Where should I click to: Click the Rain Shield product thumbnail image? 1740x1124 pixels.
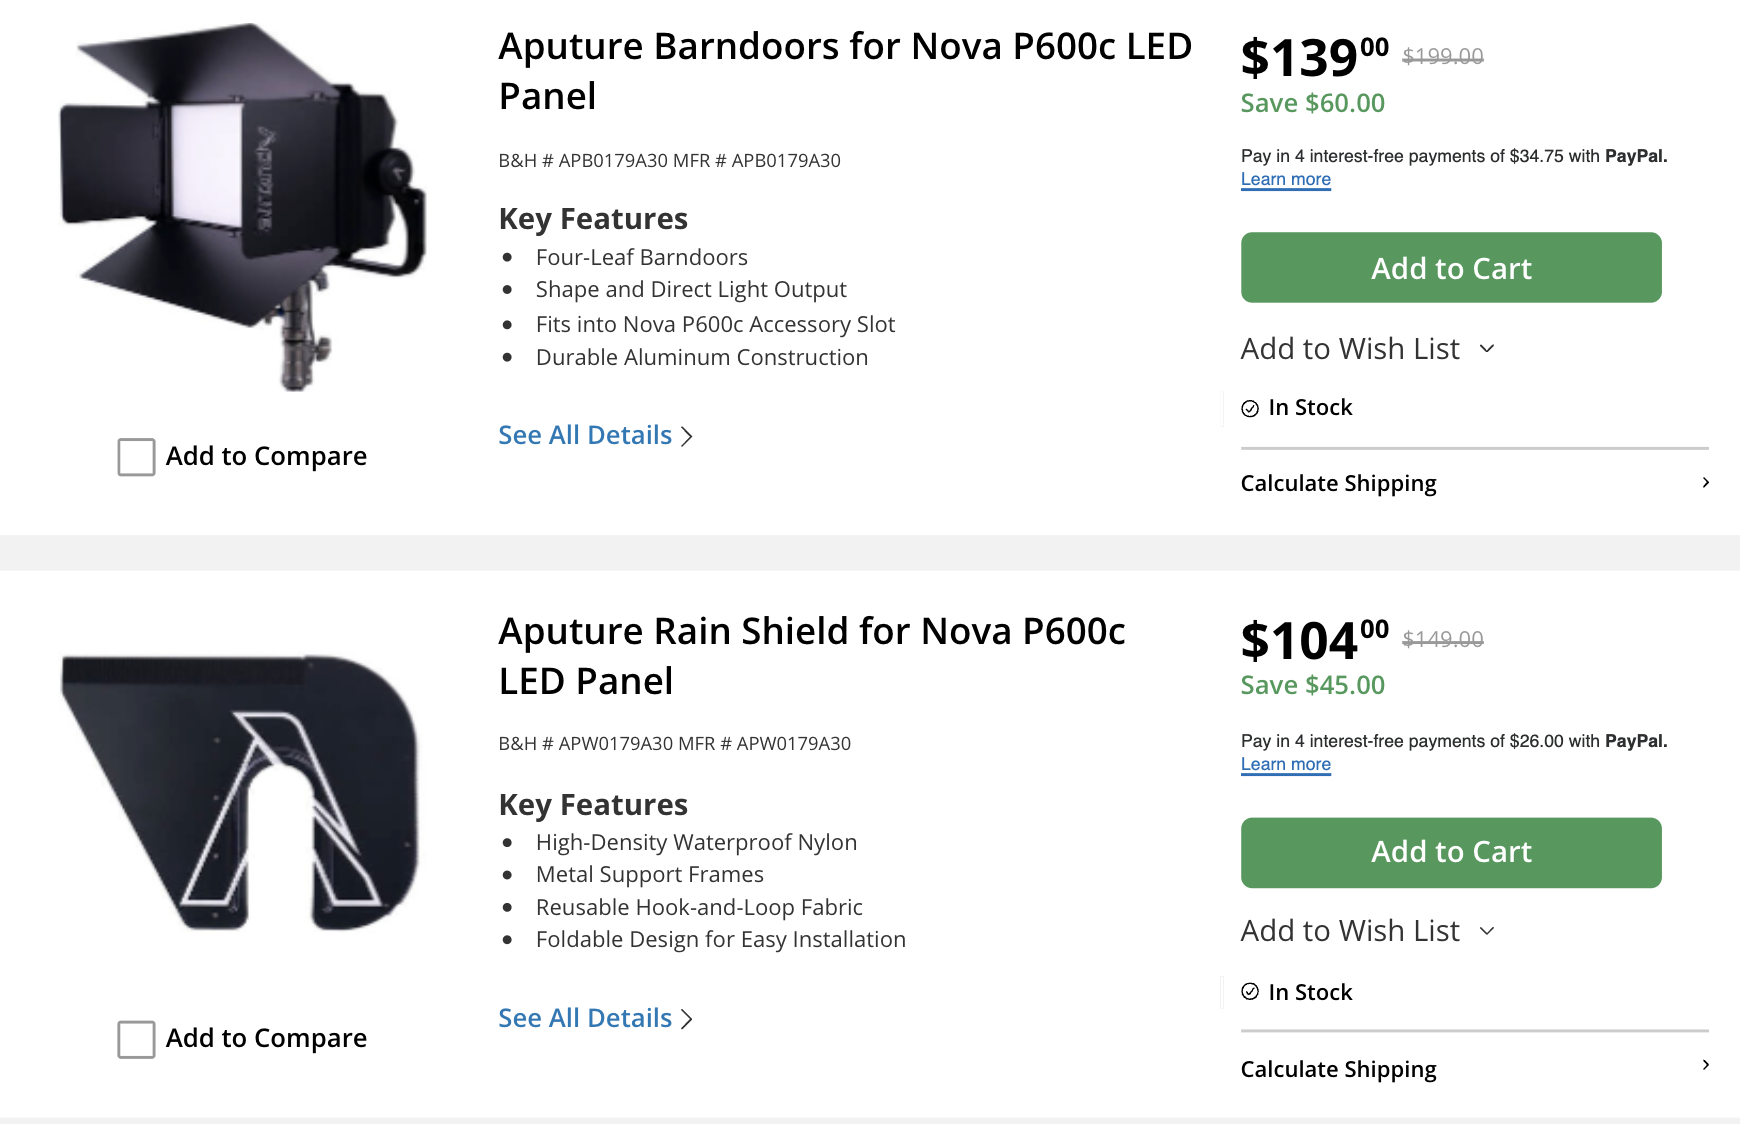[x=241, y=791]
